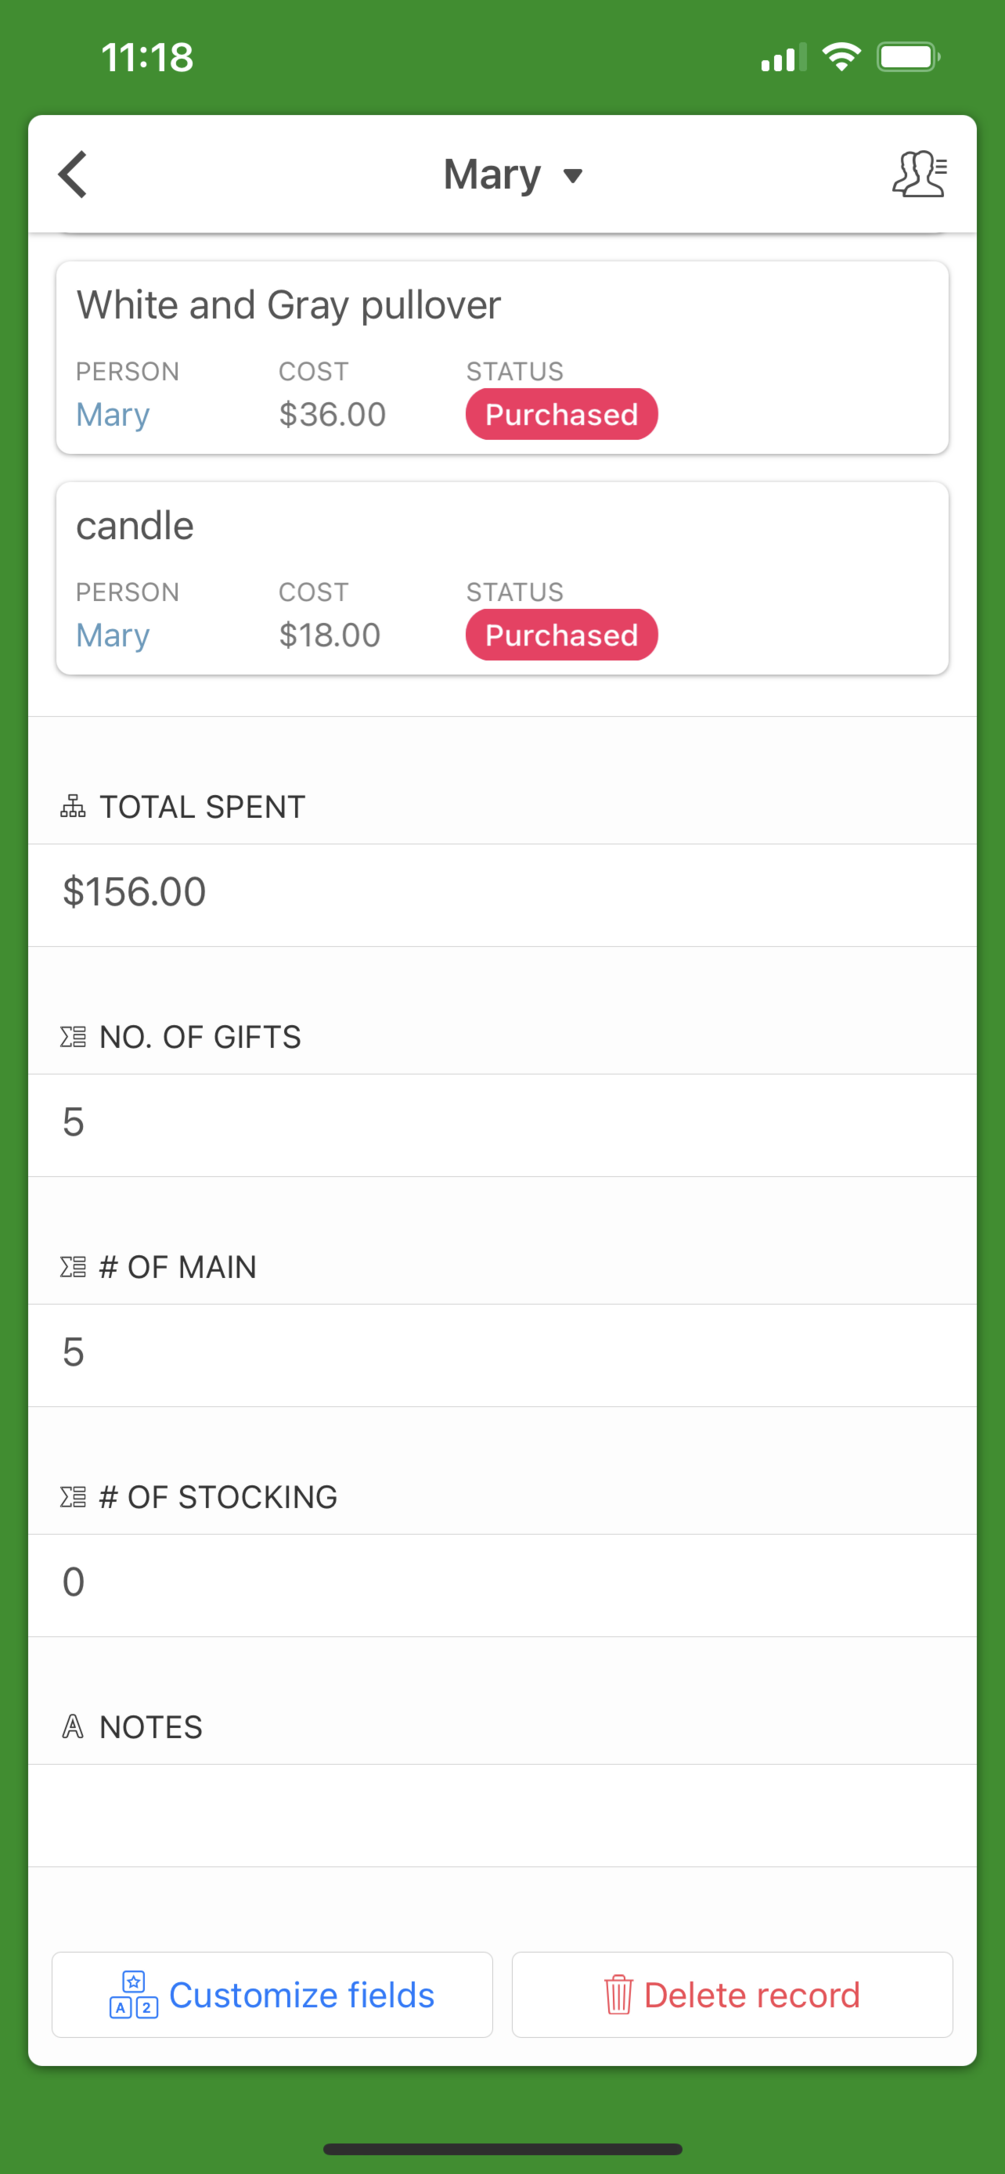This screenshot has width=1005, height=2174.
Task: Tap the Purchased status on candle card
Action: 561,635
